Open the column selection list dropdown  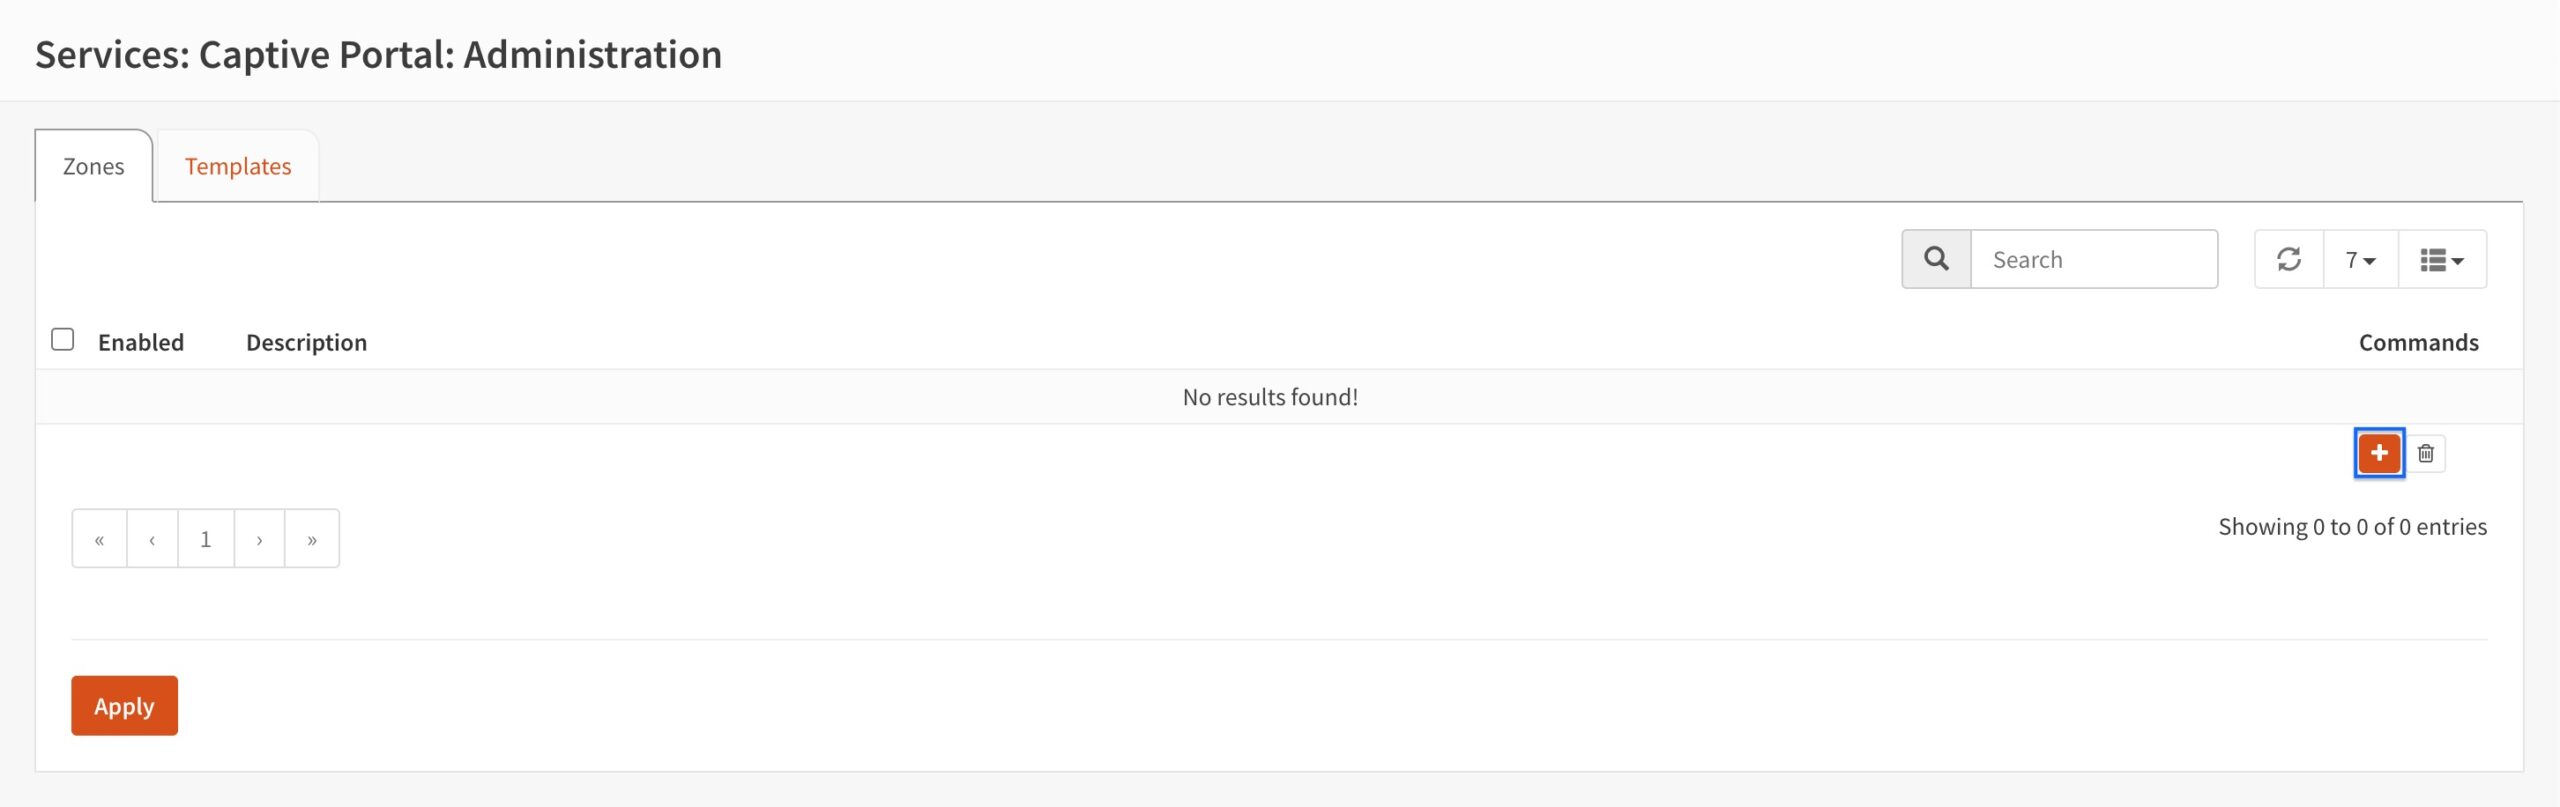2442,259
